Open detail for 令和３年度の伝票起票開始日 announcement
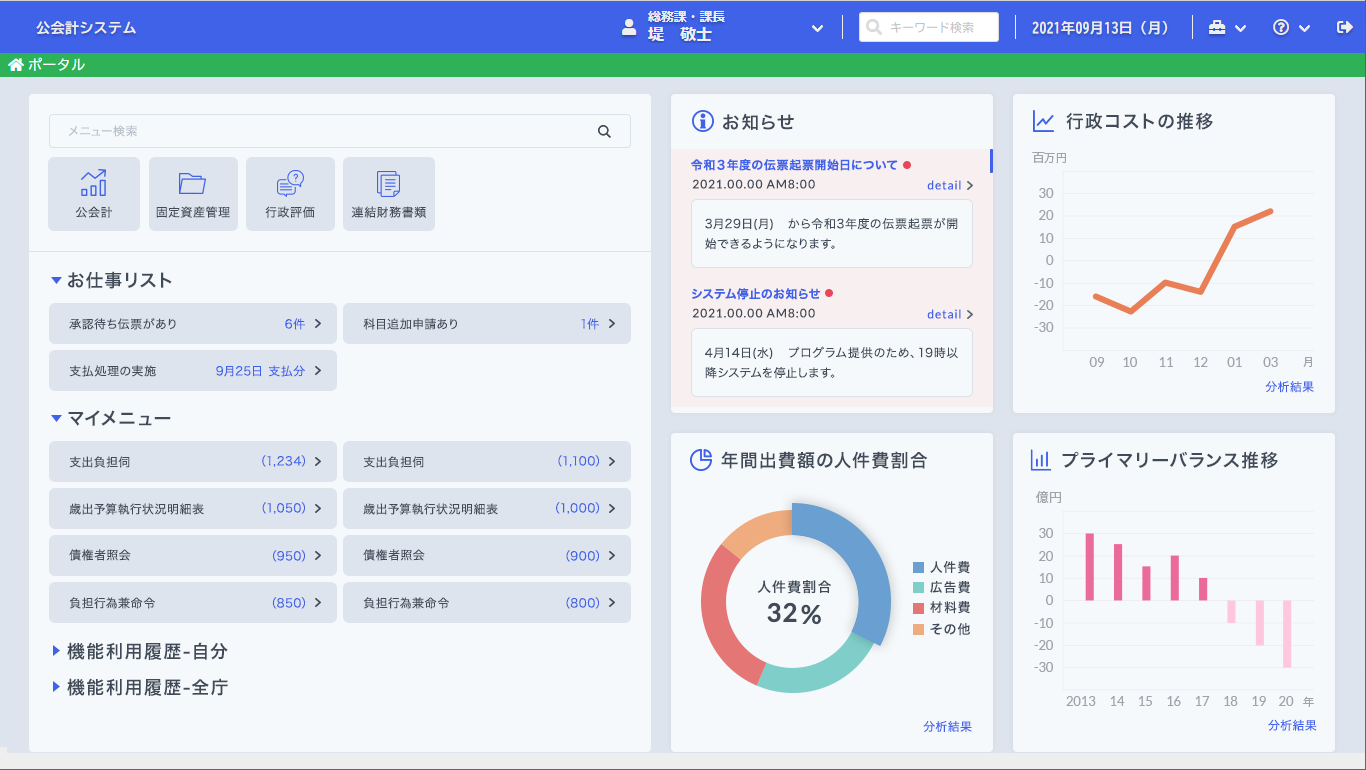Viewport: 1366px width, 770px height. pos(949,185)
